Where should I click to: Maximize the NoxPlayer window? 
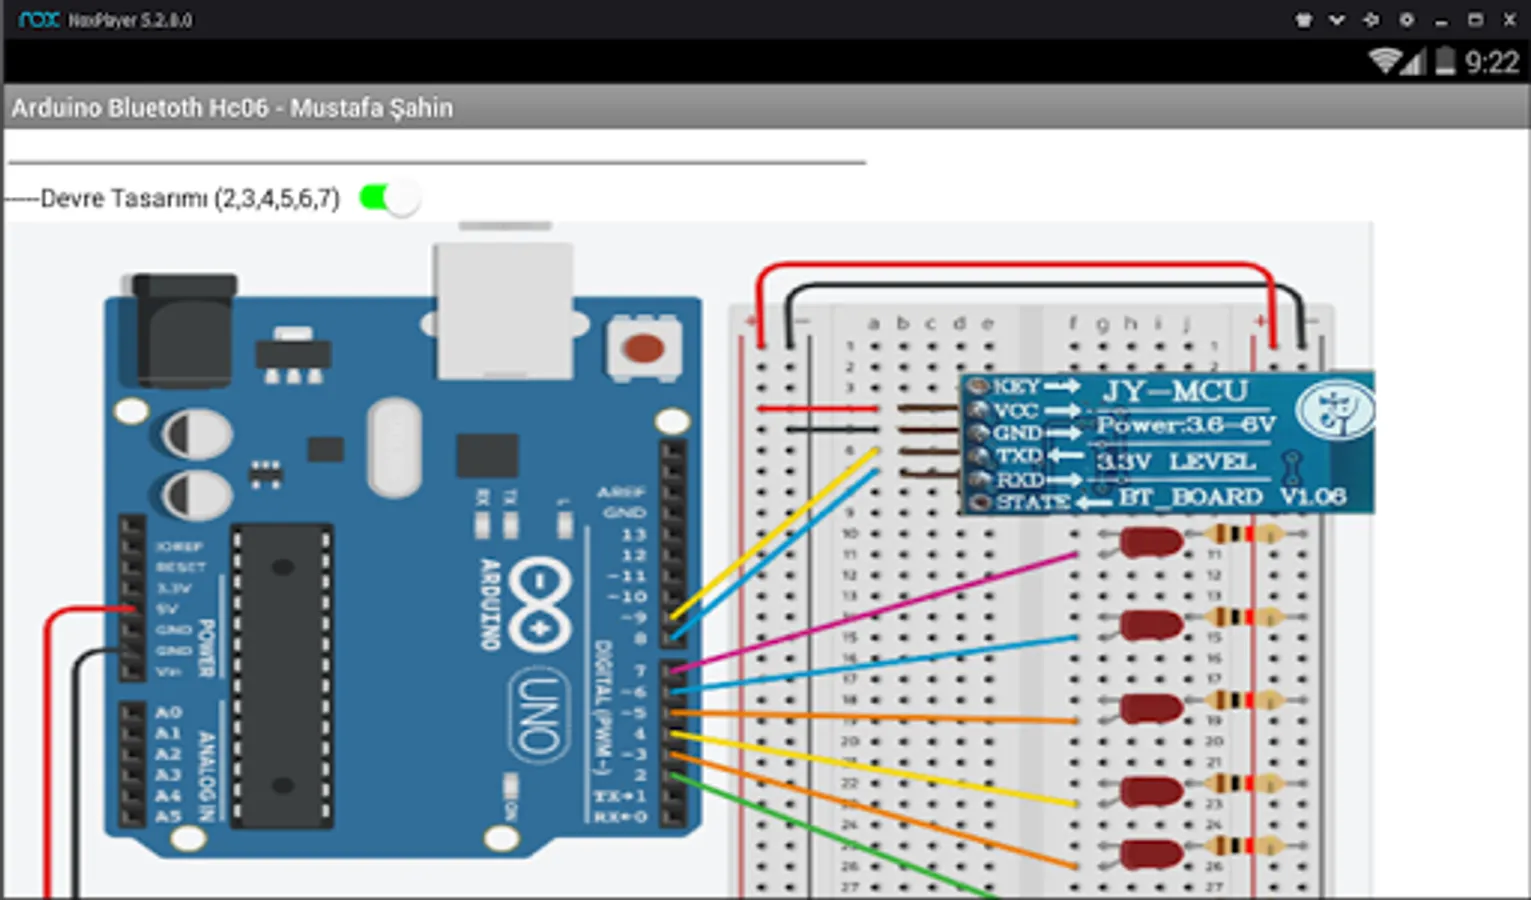point(1475,20)
